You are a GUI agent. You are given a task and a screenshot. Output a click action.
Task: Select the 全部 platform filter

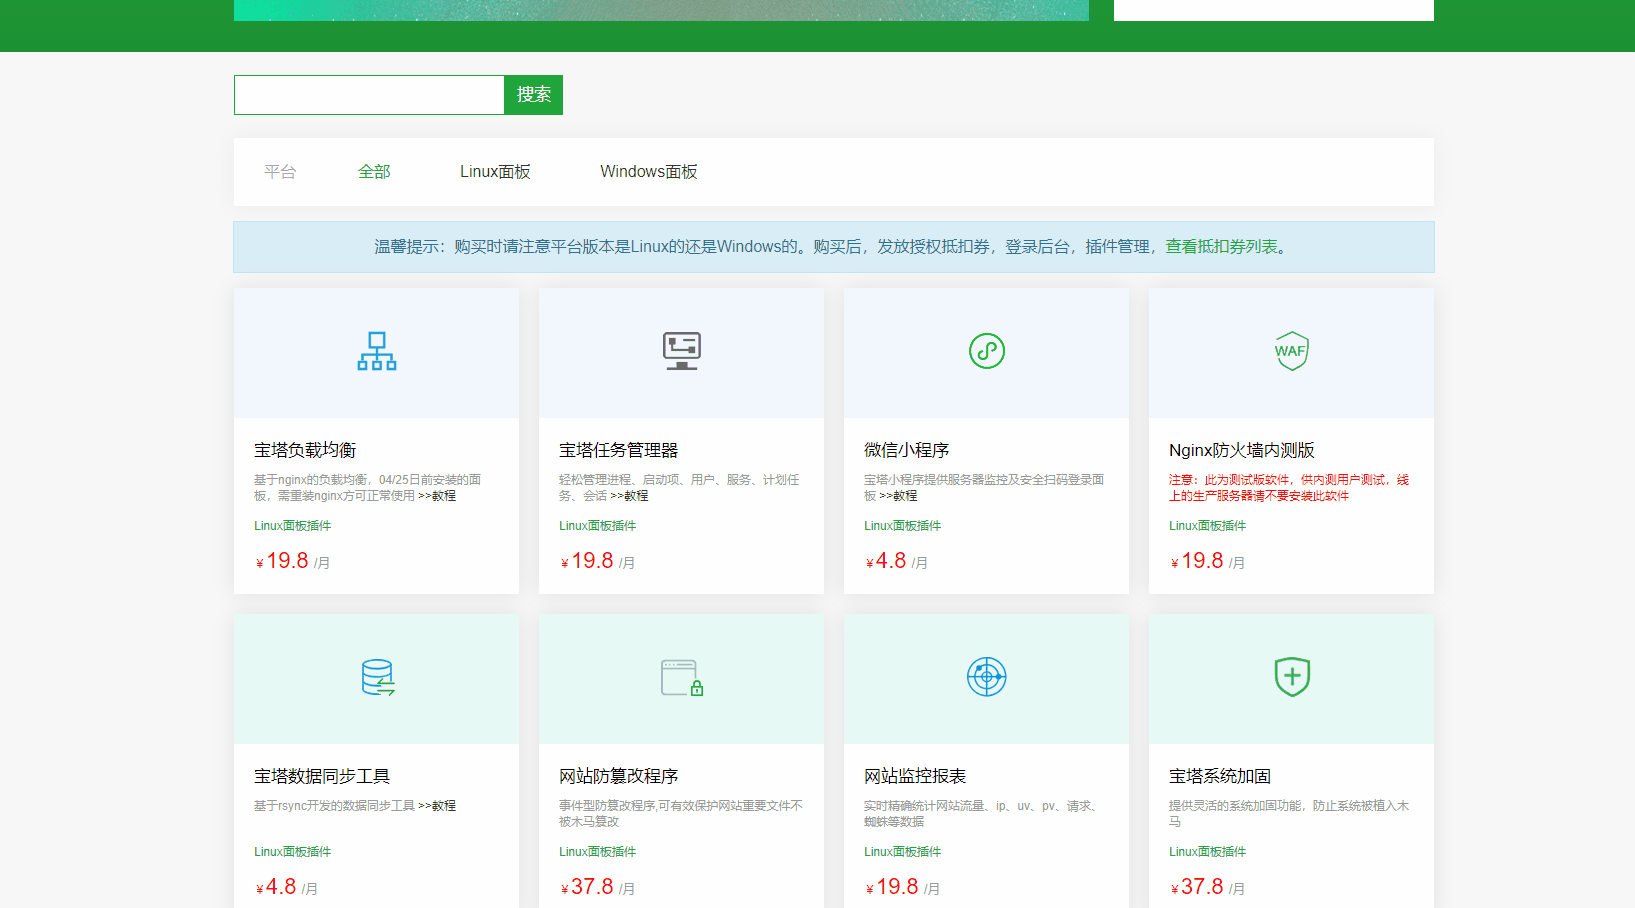[x=374, y=172]
